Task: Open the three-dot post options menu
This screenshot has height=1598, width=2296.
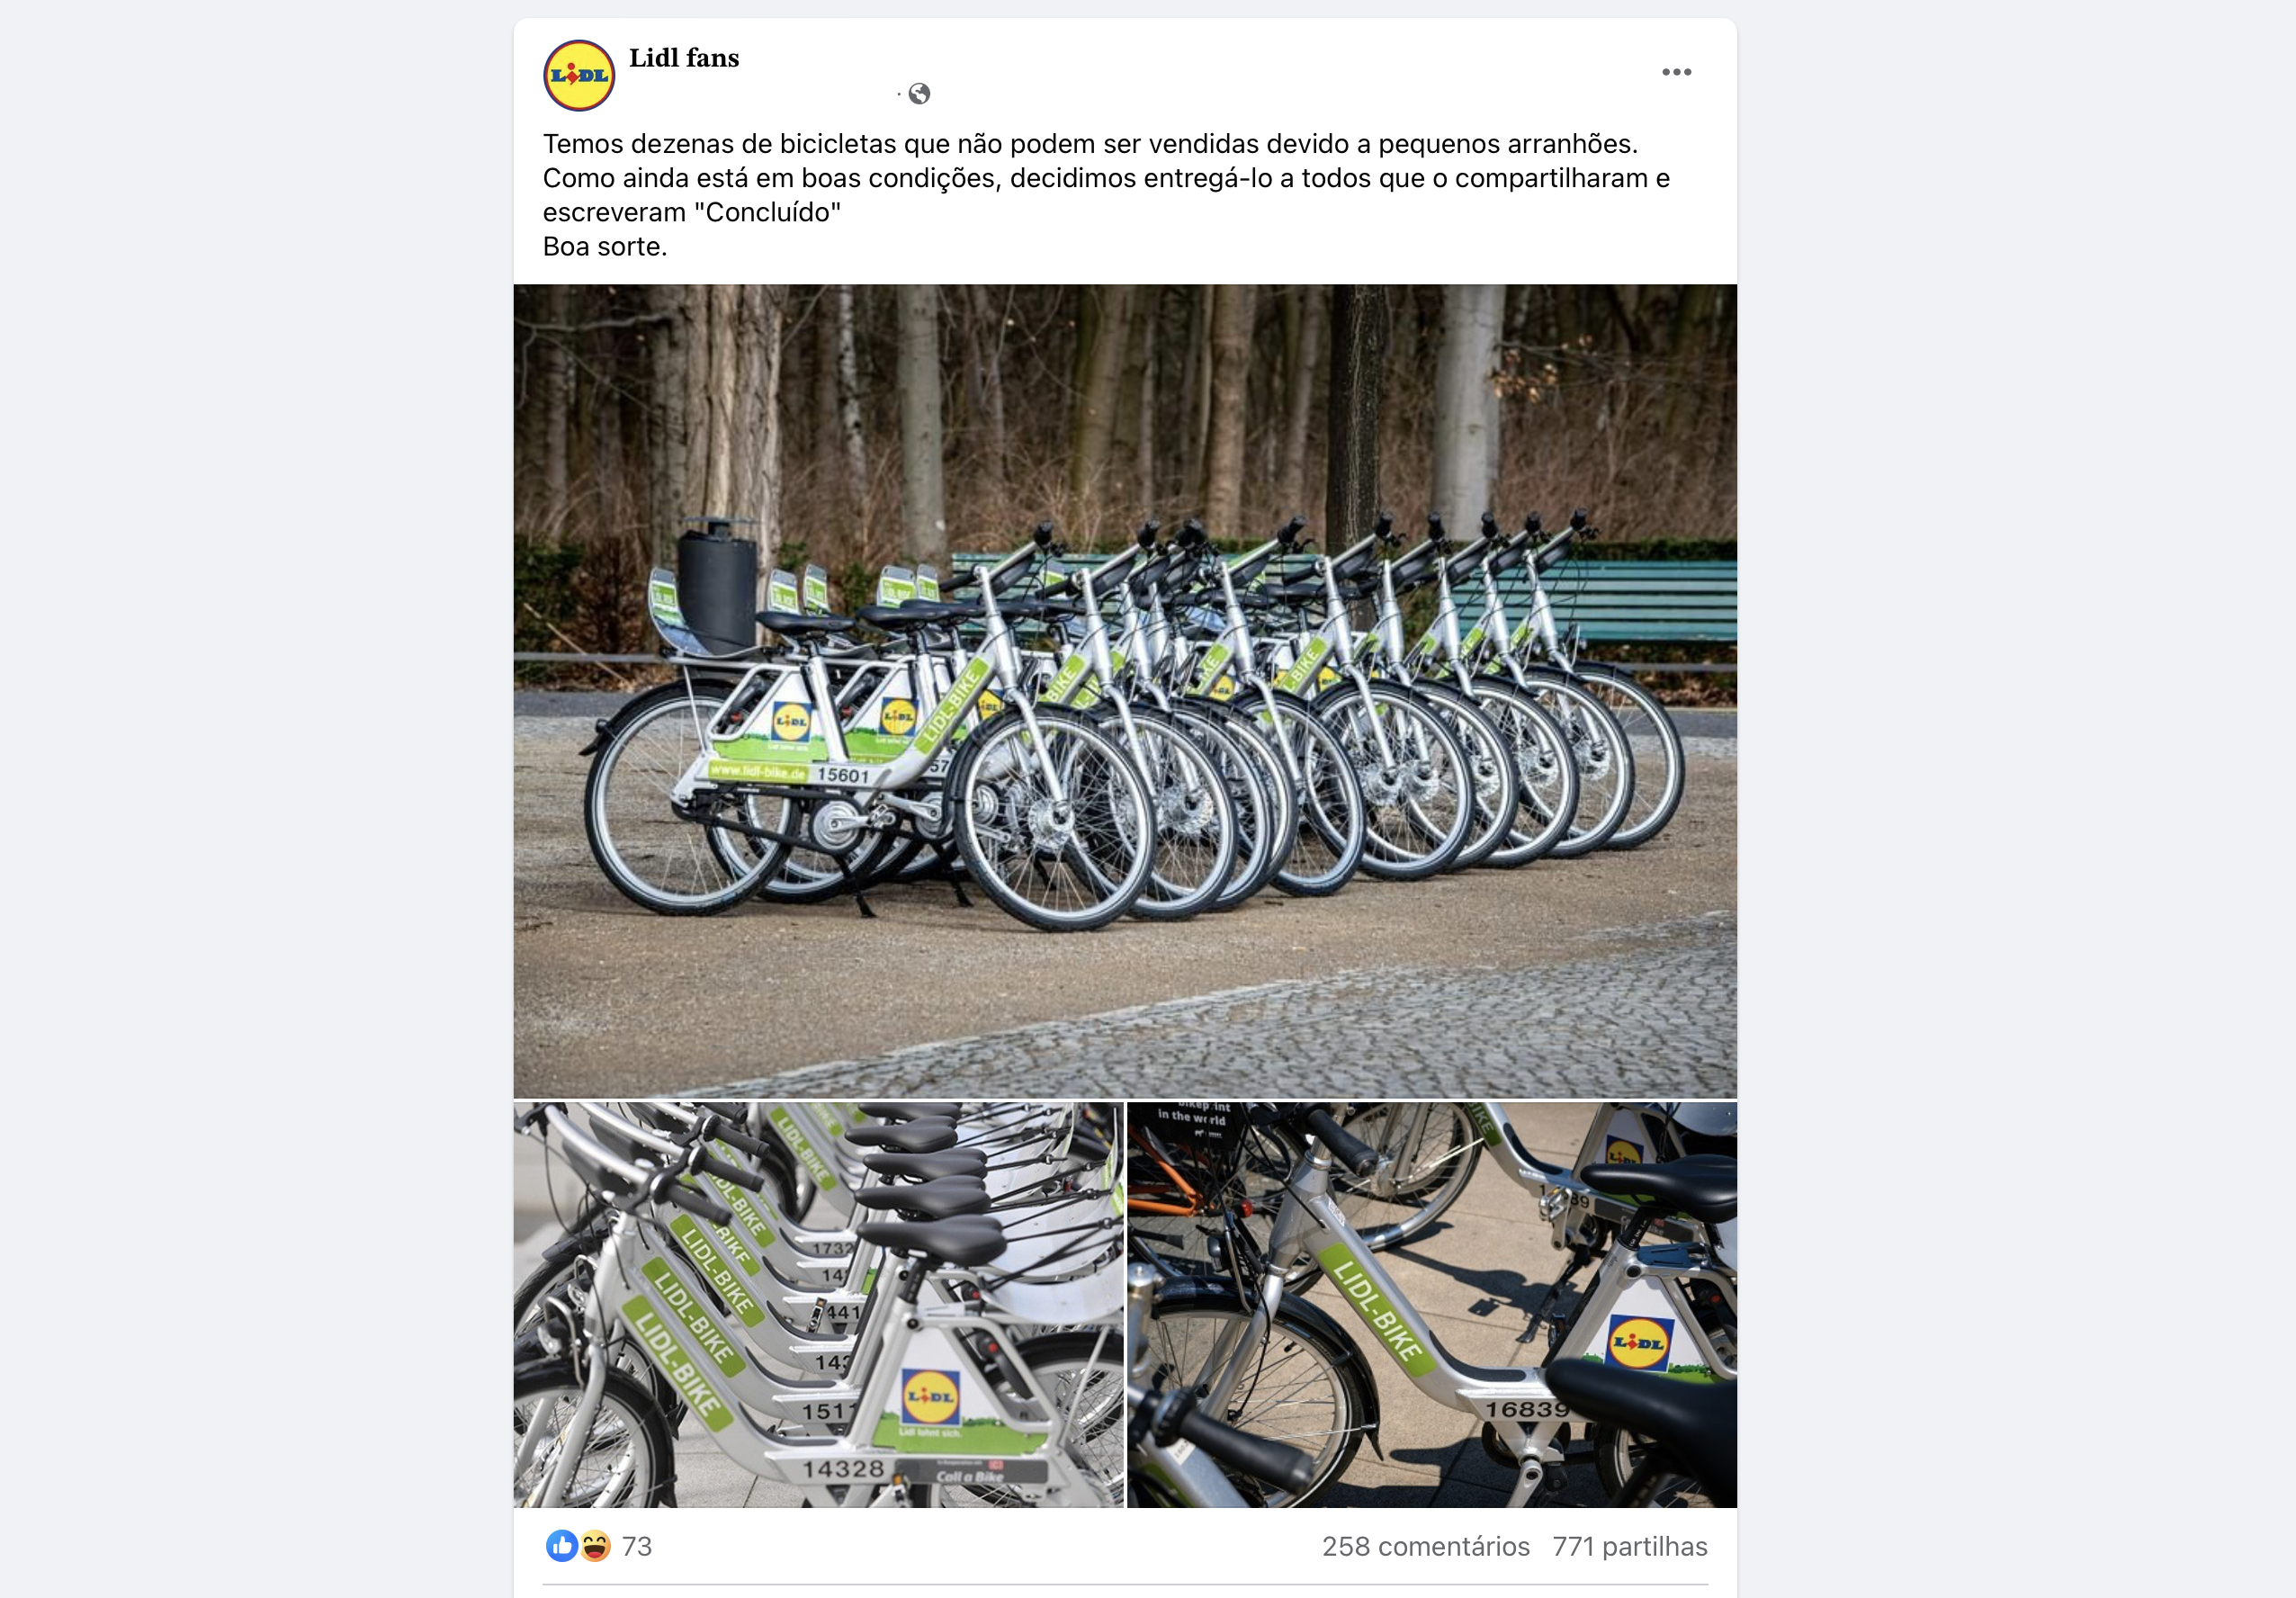Action: 1676,72
